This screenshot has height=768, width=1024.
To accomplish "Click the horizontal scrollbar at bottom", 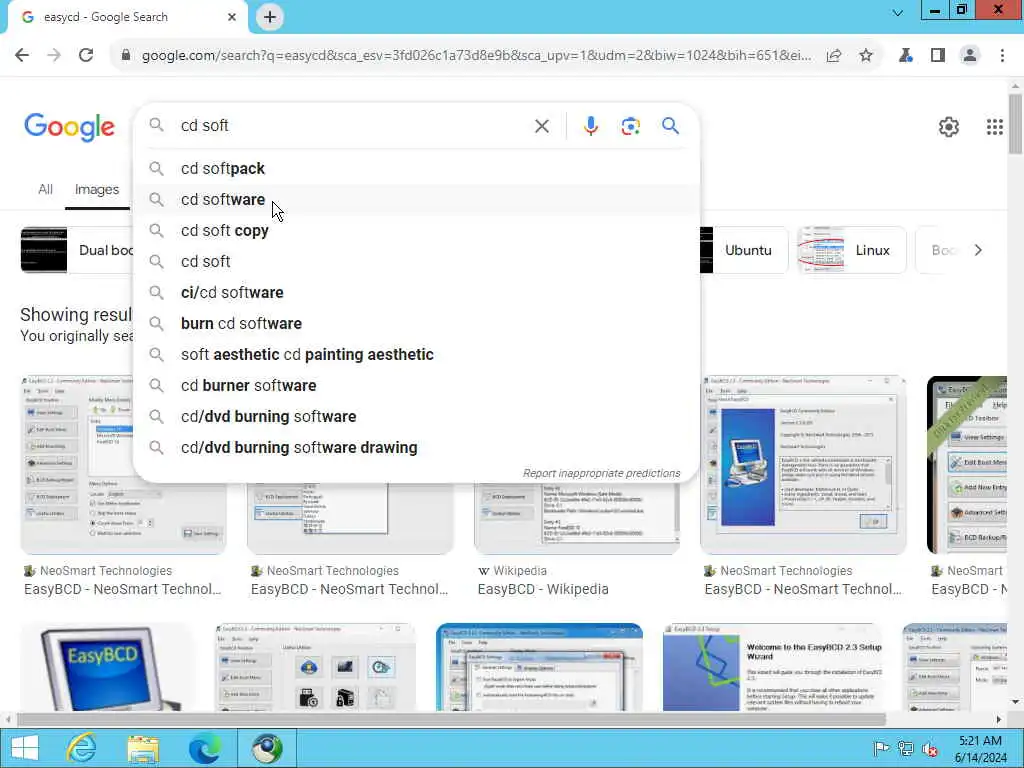I will coord(451,720).
